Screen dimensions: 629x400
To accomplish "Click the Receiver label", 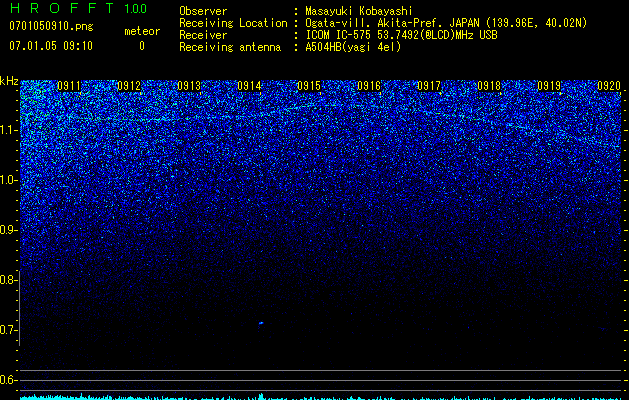I will pyautogui.click(x=203, y=35).
